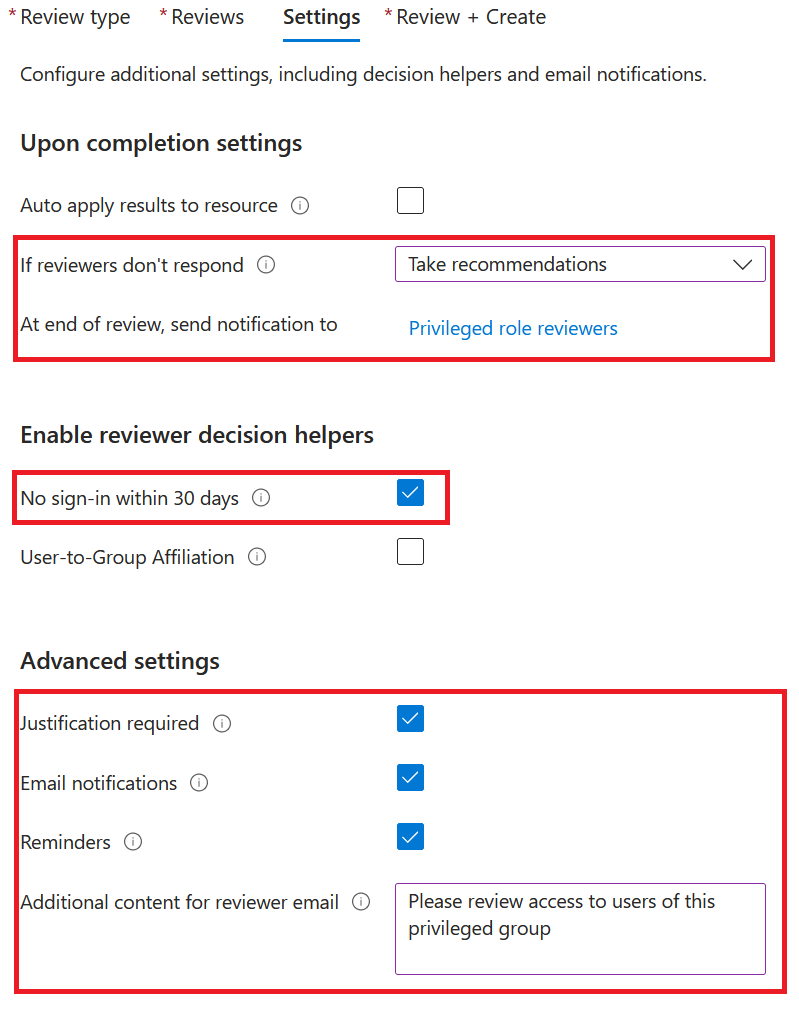This screenshot has height=1009, width=799.
Task: Click the Reminders info icon
Action: pos(132,842)
